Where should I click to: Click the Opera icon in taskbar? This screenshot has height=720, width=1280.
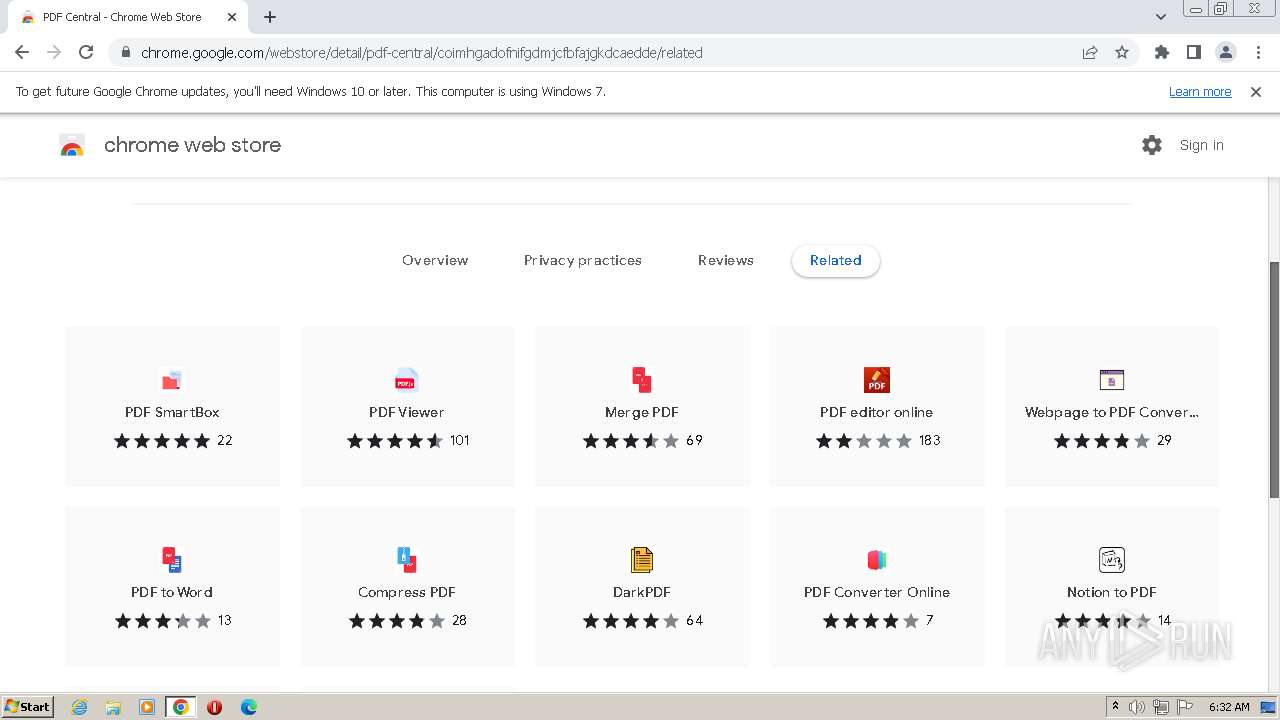(215, 707)
